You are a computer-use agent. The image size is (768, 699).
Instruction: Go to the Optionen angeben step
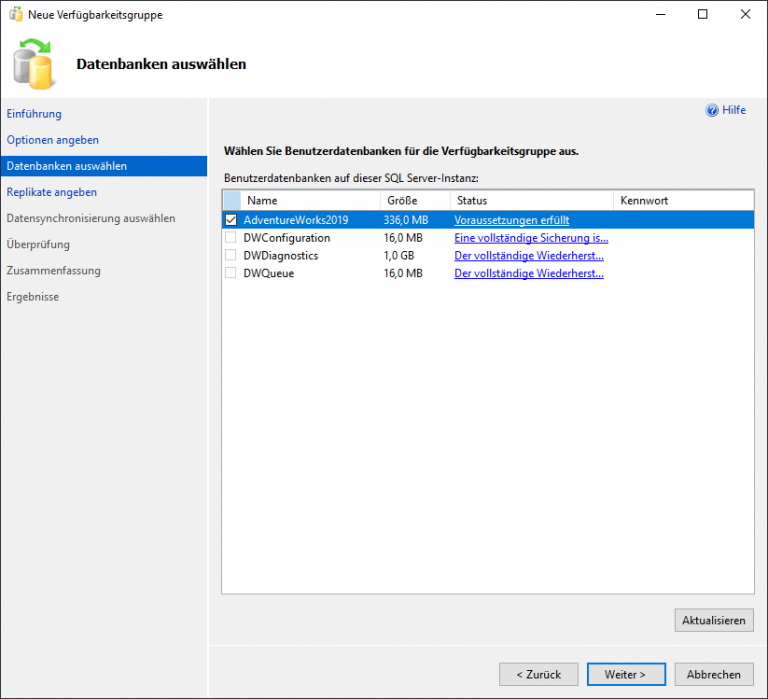point(52,140)
